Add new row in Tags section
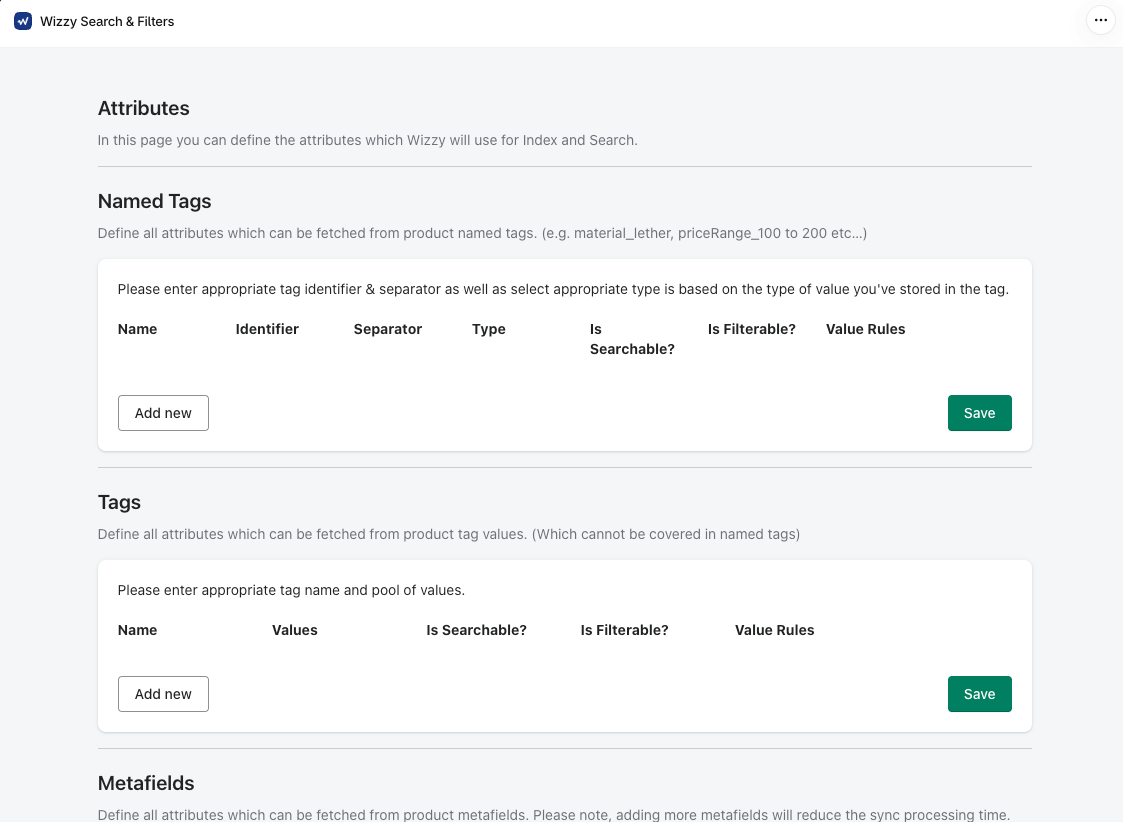Screen dimensions: 1123x822 pyautogui.click(x=163, y=694)
